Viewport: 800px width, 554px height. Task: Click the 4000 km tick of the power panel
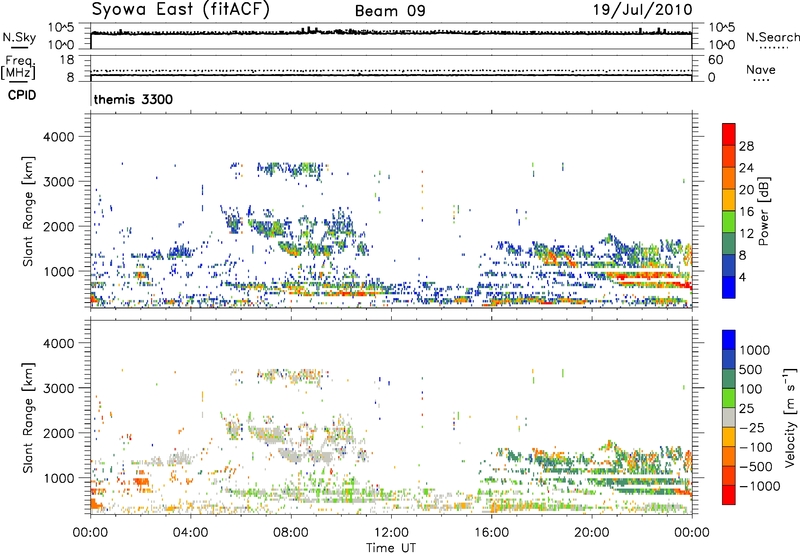click(x=58, y=137)
